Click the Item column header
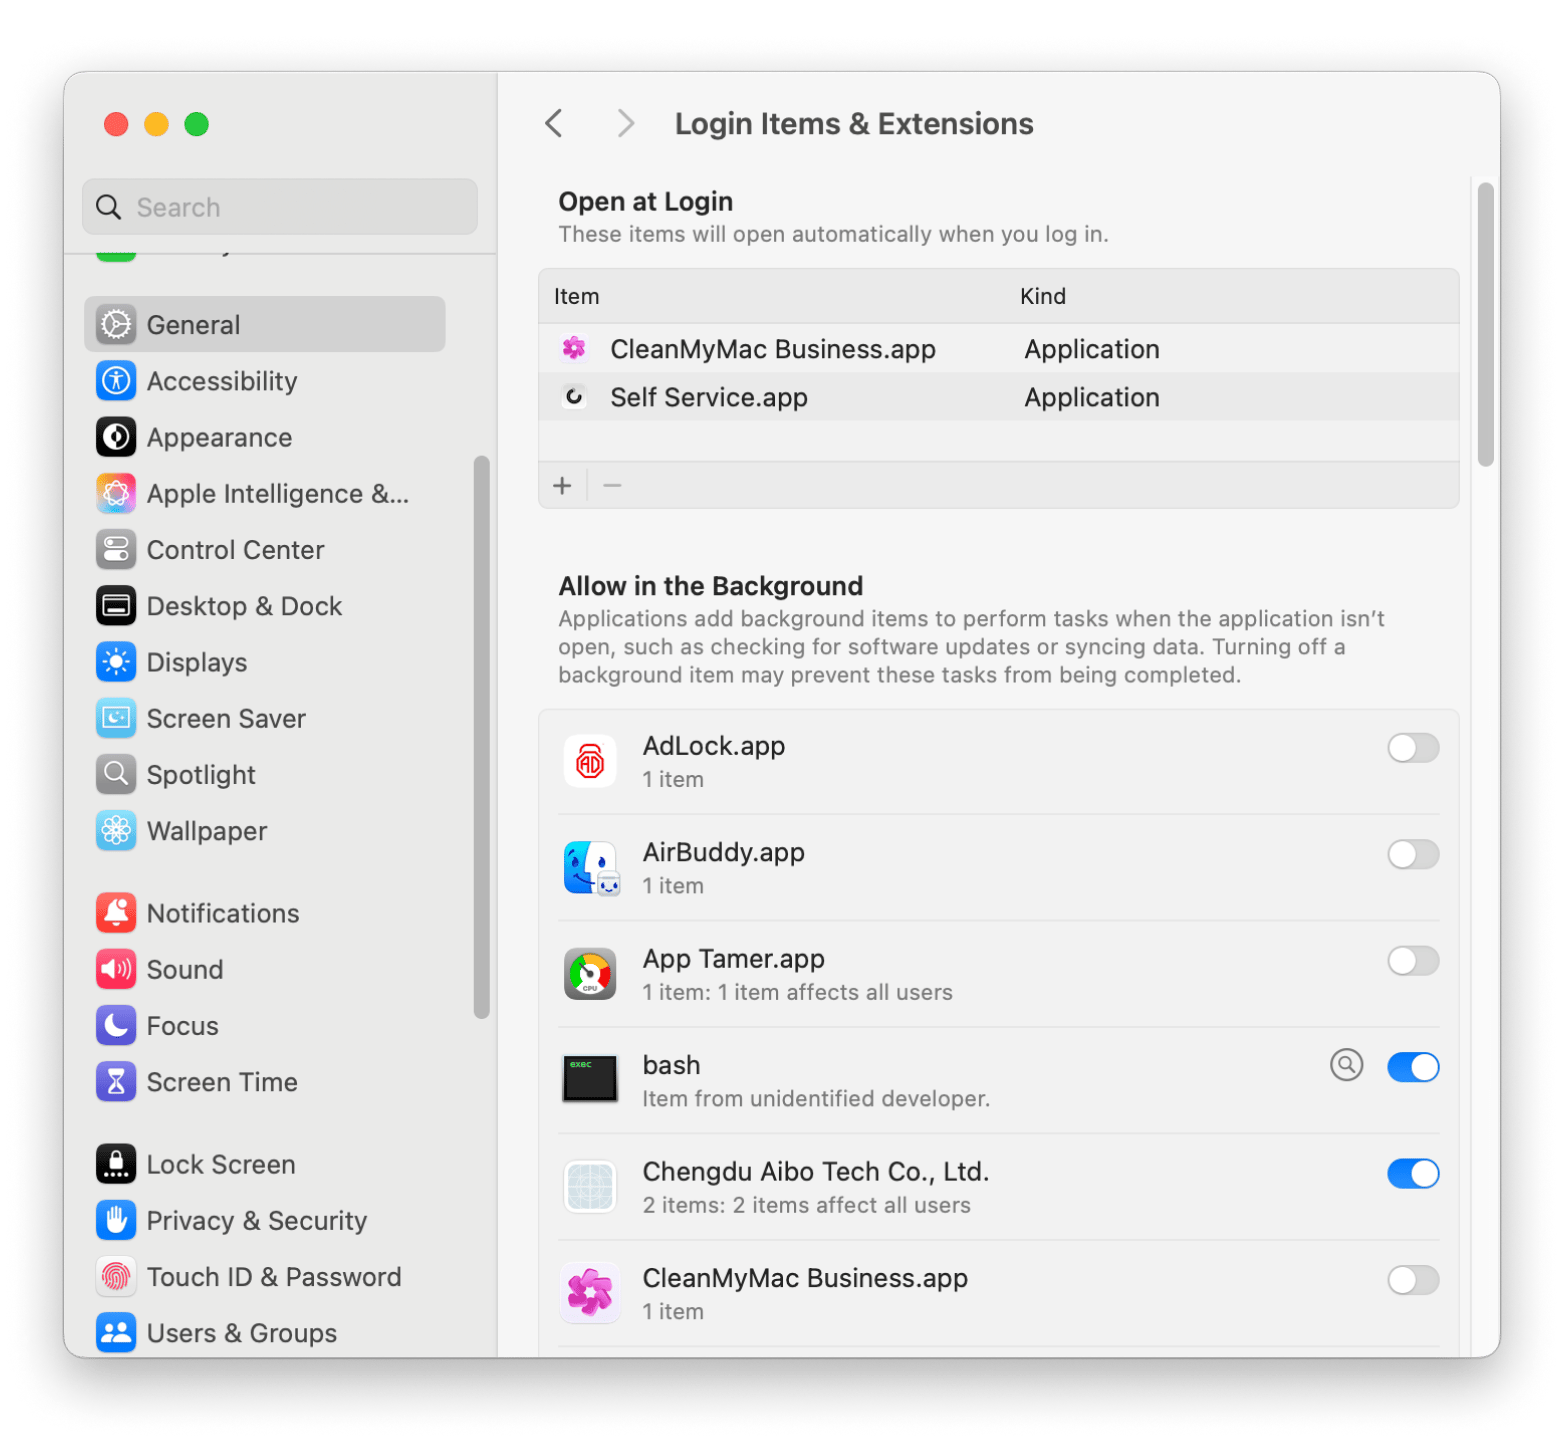 (577, 296)
